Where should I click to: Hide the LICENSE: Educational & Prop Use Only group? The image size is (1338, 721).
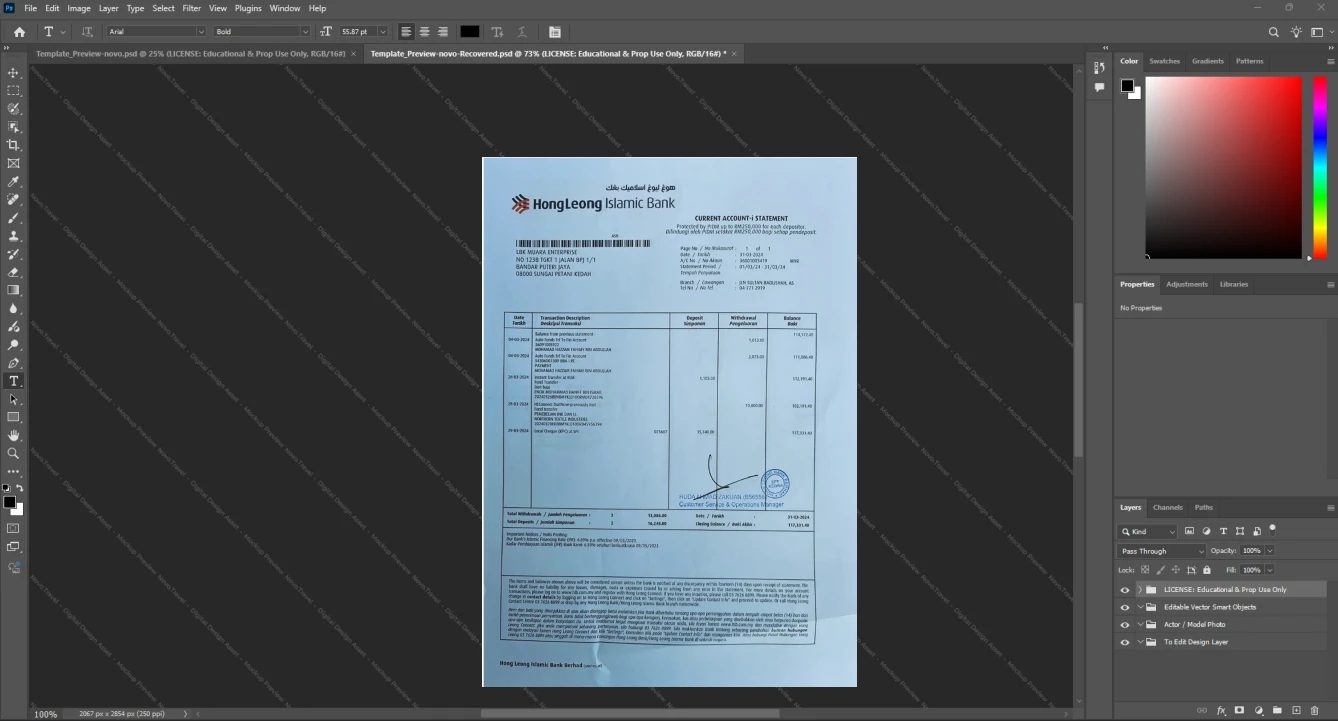coord(1125,590)
